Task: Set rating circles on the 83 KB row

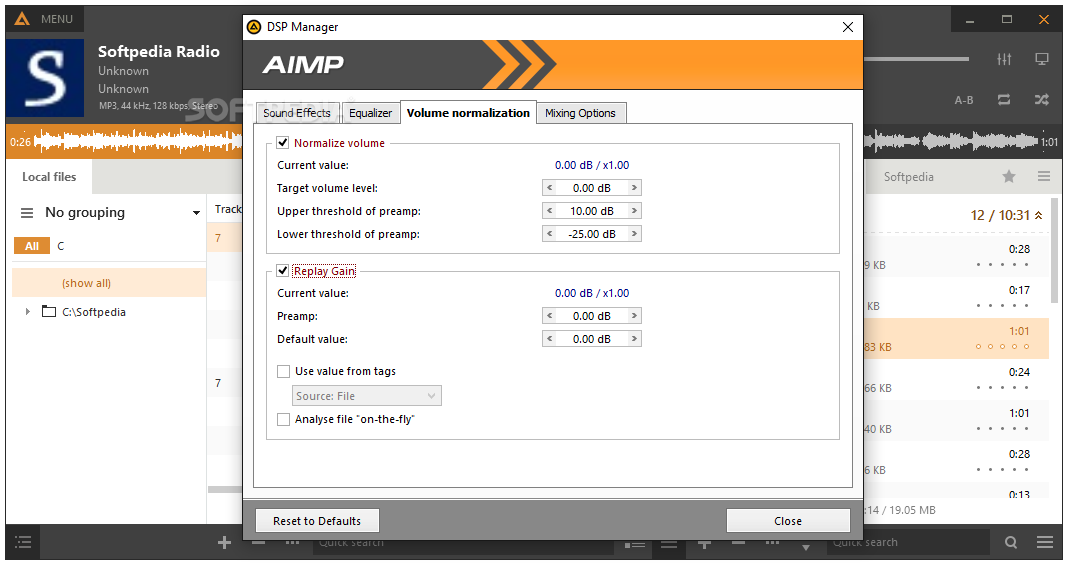Action: pos(1002,346)
